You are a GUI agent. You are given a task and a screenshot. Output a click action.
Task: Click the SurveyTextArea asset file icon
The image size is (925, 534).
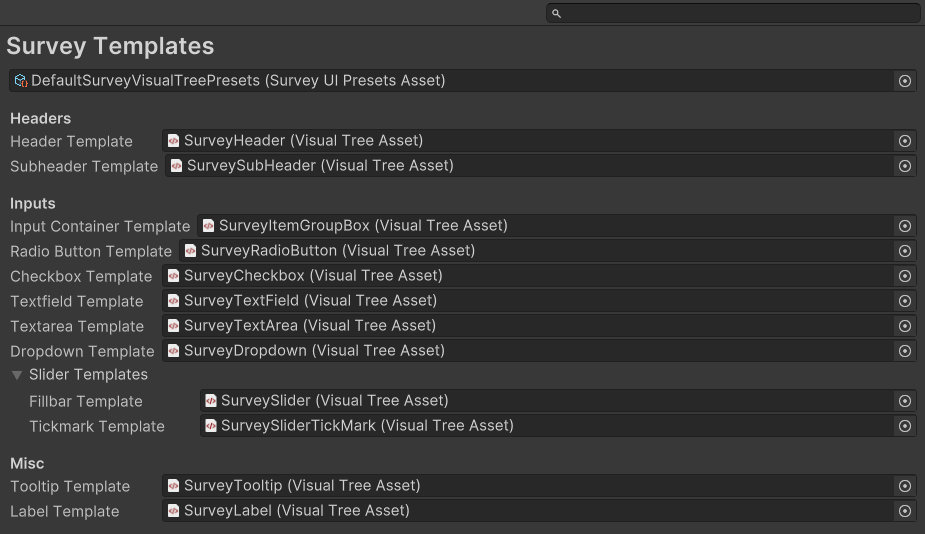click(173, 326)
